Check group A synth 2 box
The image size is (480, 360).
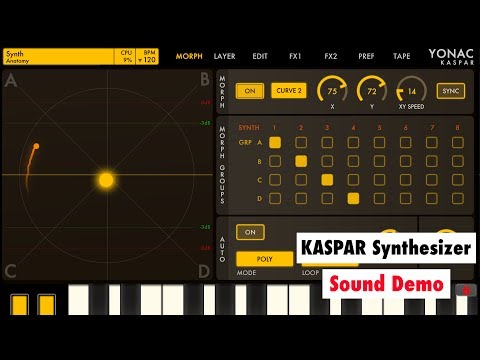(301, 143)
